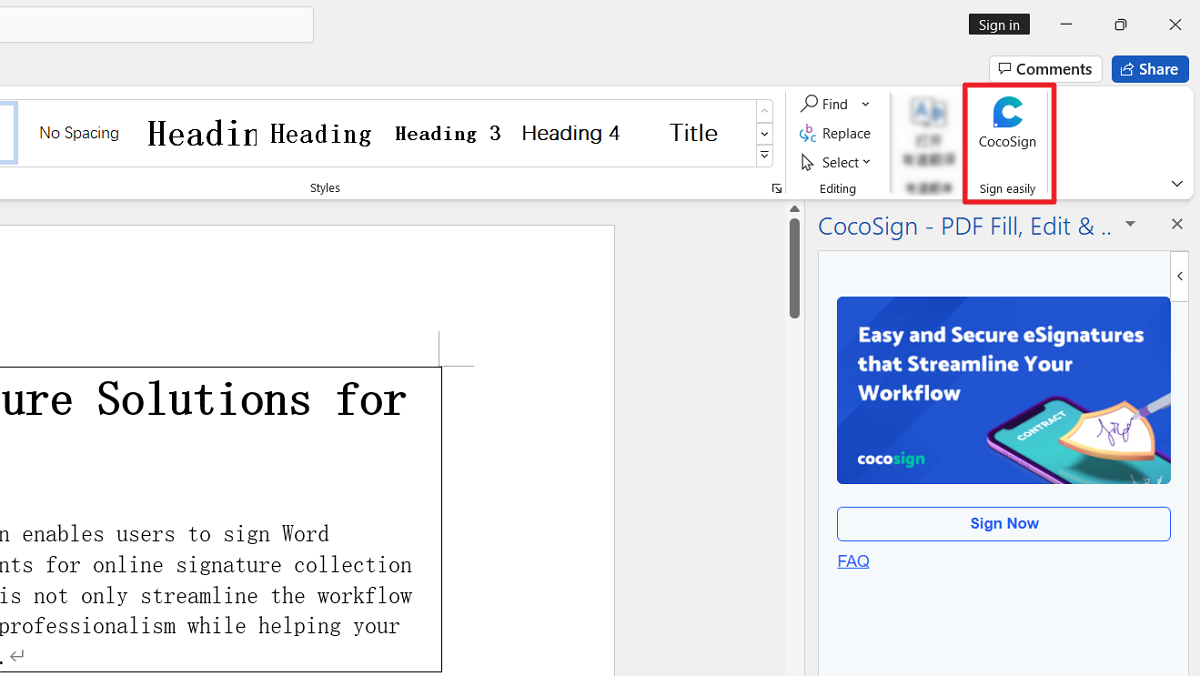The image size is (1200, 676).
Task: Apply the No Spacing style
Action: 79,133
